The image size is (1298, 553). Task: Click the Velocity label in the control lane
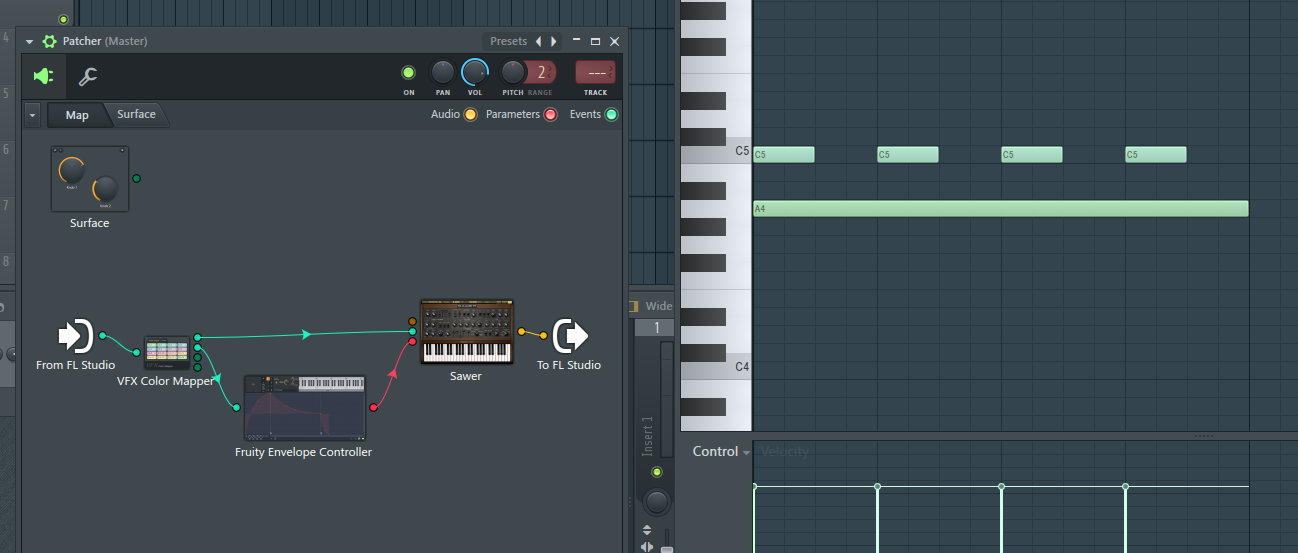785,452
